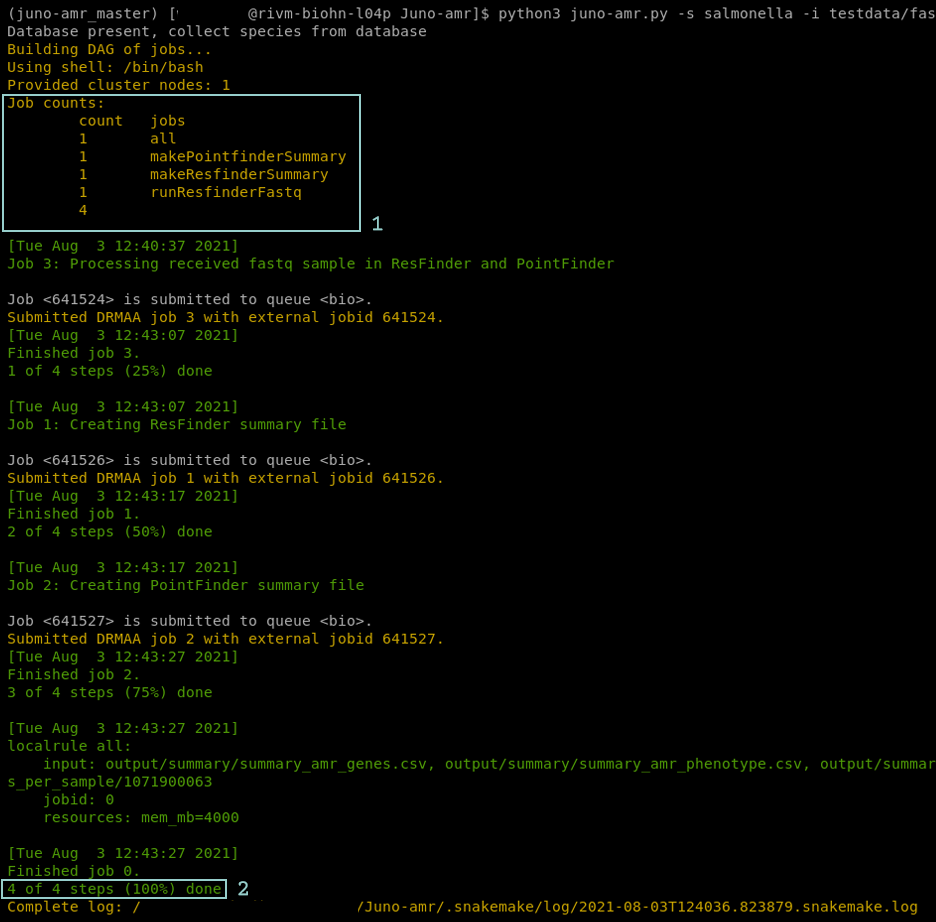
Task: Click 'Submitted DRMAA job 3' line
Action: click(226, 317)
